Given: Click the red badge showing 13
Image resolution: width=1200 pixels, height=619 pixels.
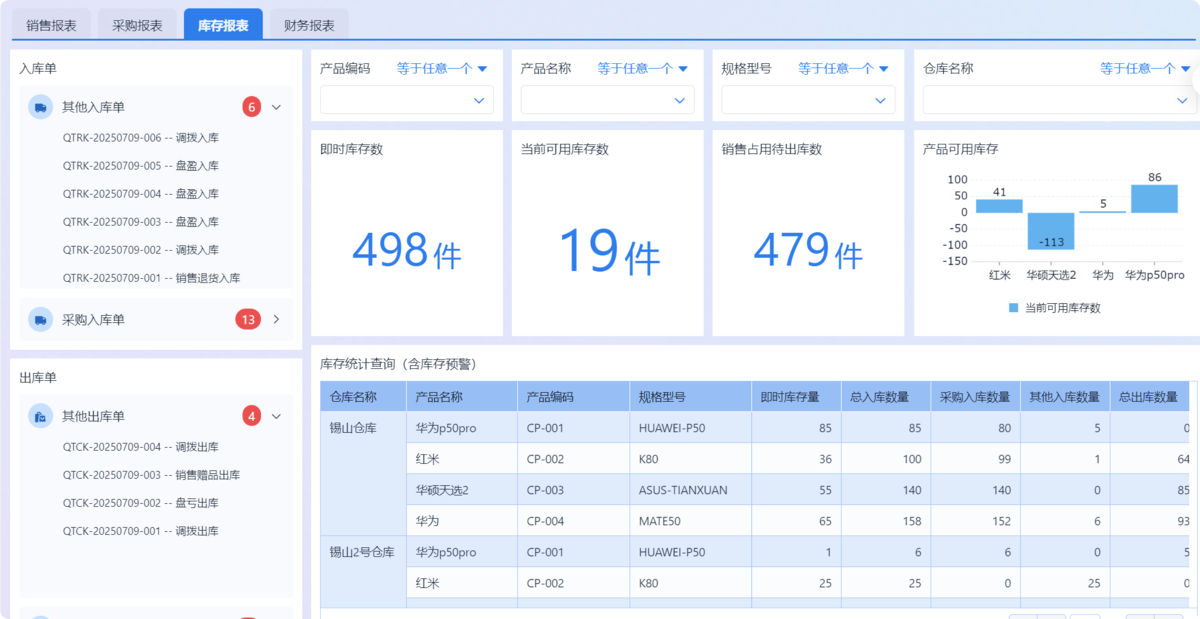Looking at the screenshot, I should [x=248, y=320].
